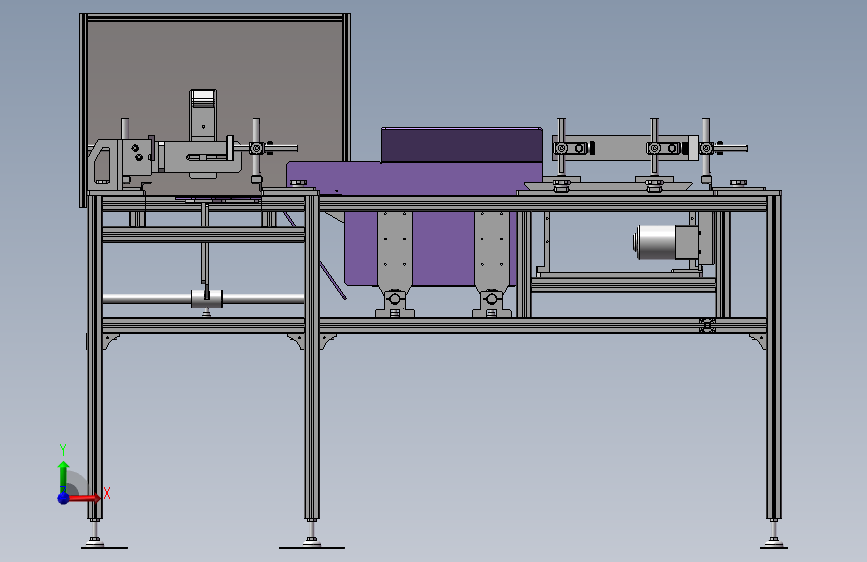This screenshot has width=867, height=562.
Task: Select the silver motor cylinder on right side
Action: click(655, 242)
